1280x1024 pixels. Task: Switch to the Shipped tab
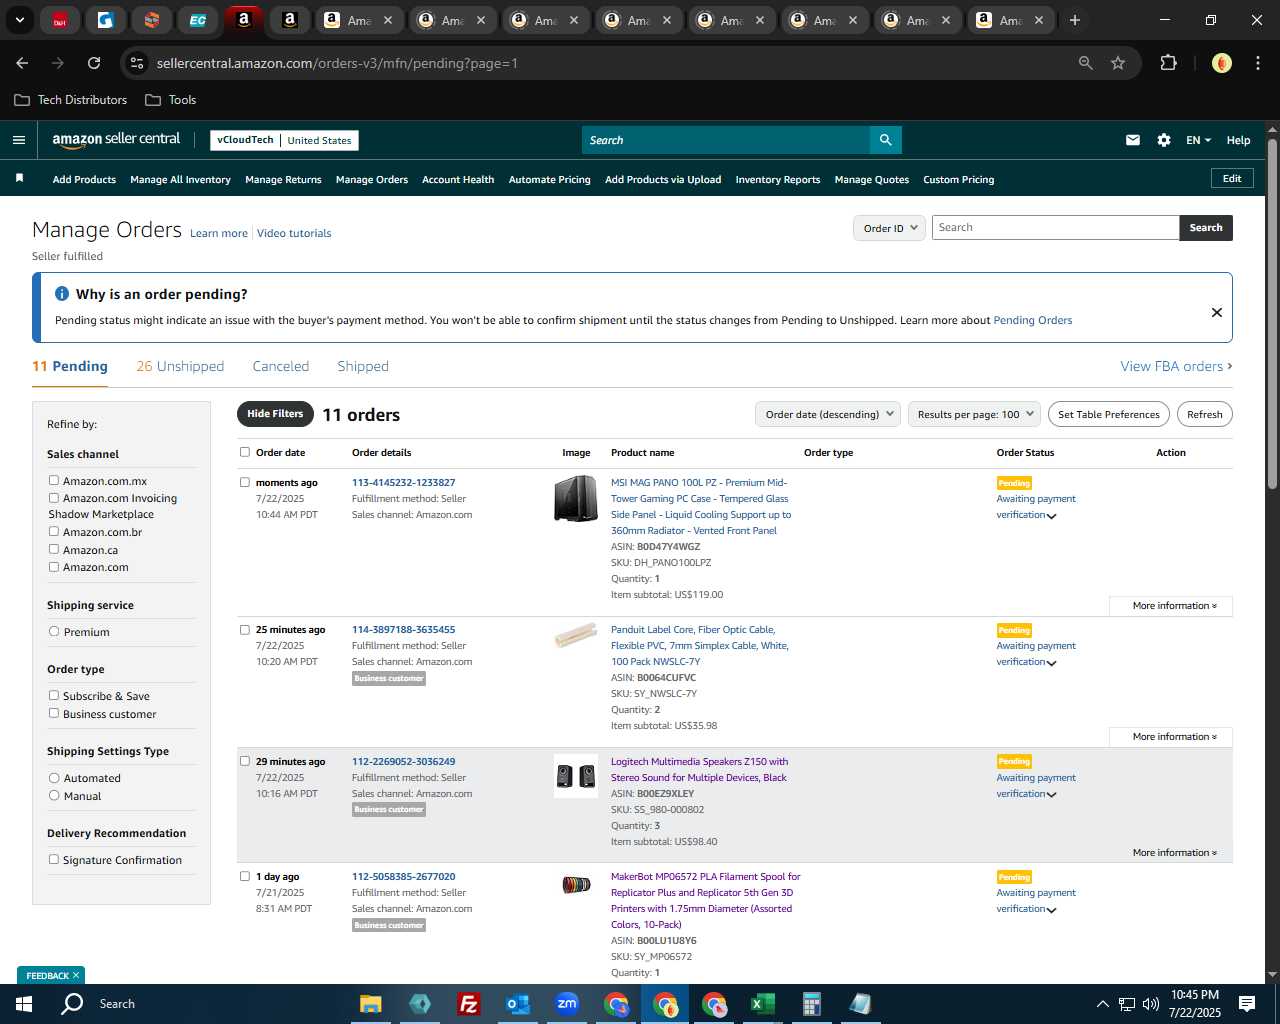coord(363,366)
